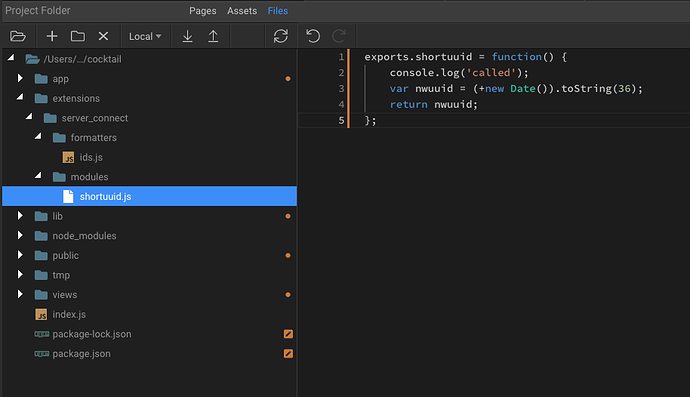
Task: Expand the views folder arrow
Action: (20, 294)
